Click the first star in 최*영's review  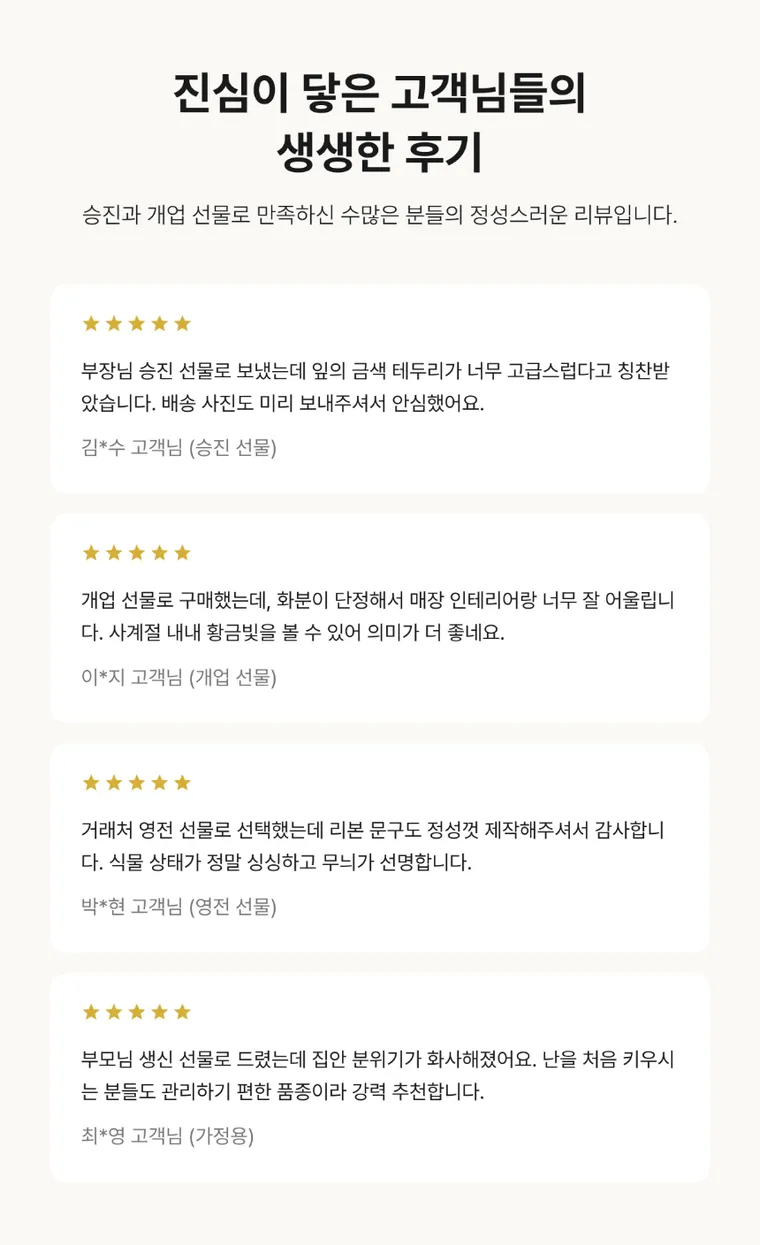(x=91, y=1012)
